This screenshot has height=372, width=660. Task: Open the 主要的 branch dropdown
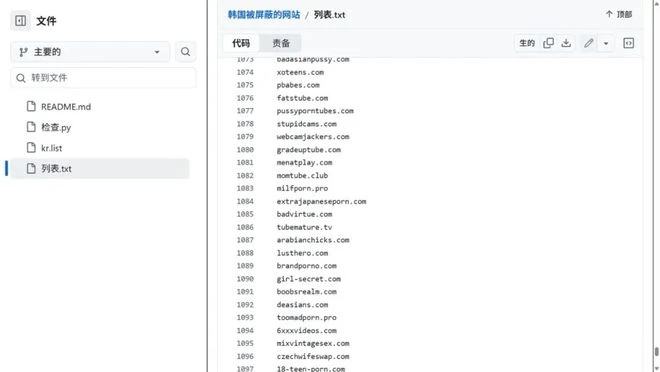(90, 52)
